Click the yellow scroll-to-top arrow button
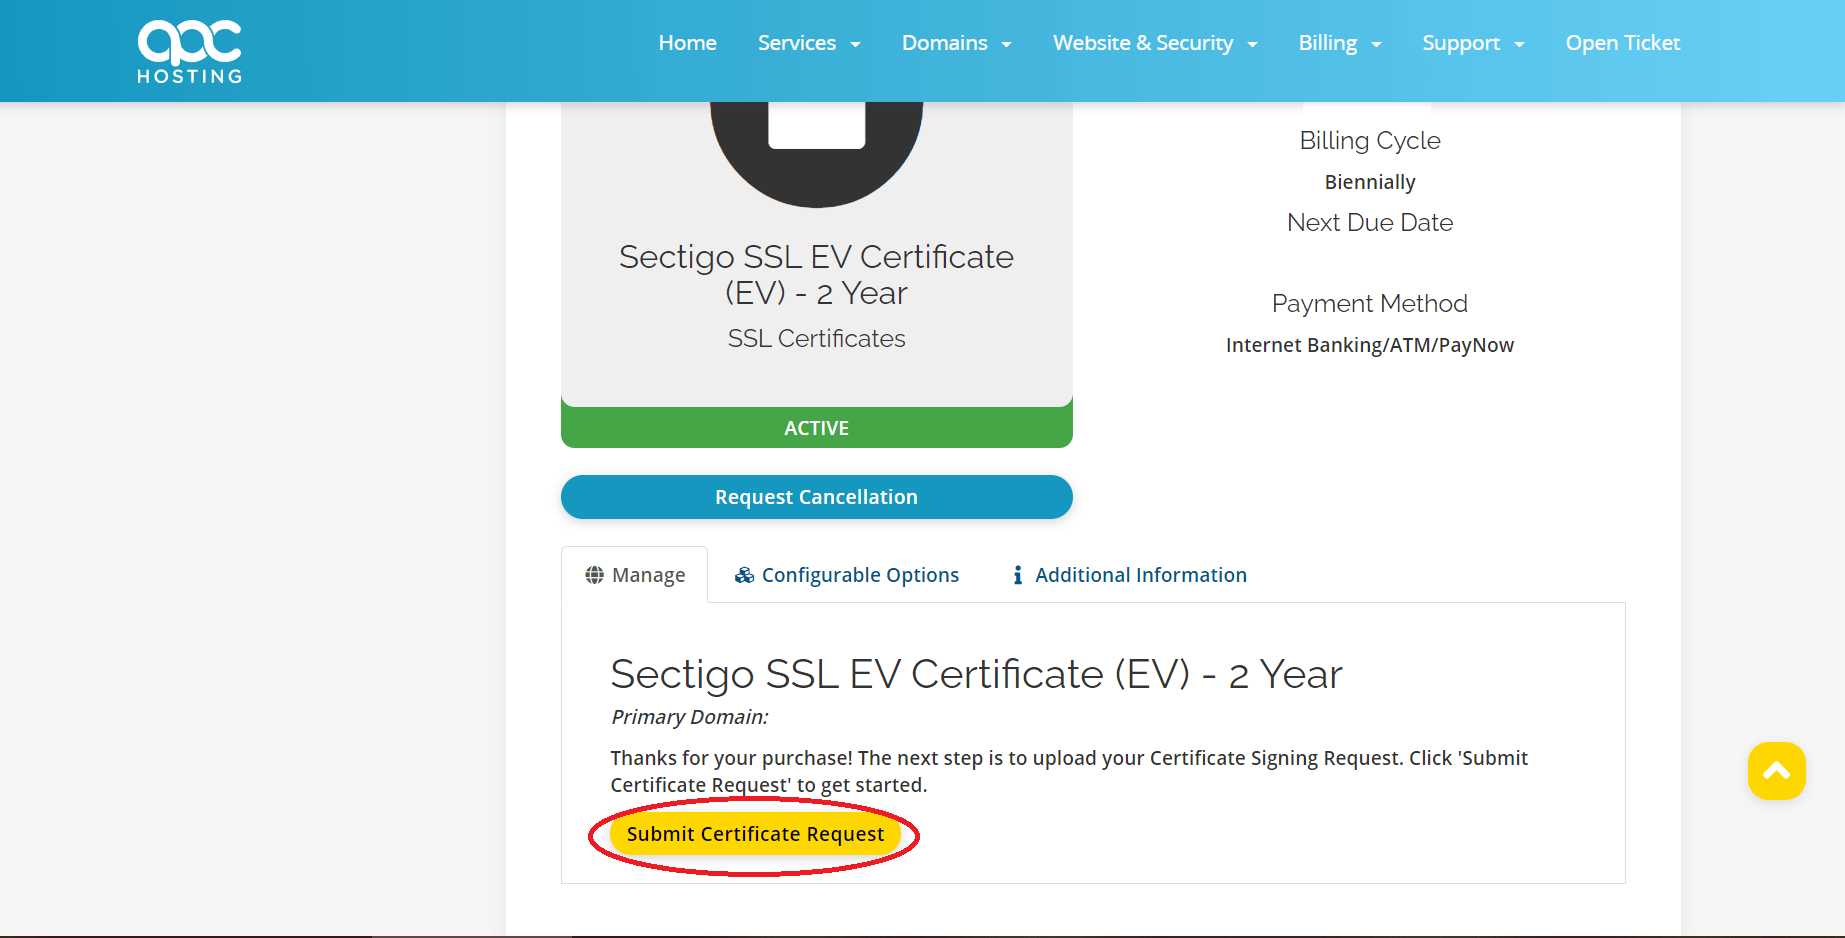 pyautogui.click(x=1776, y=771)
